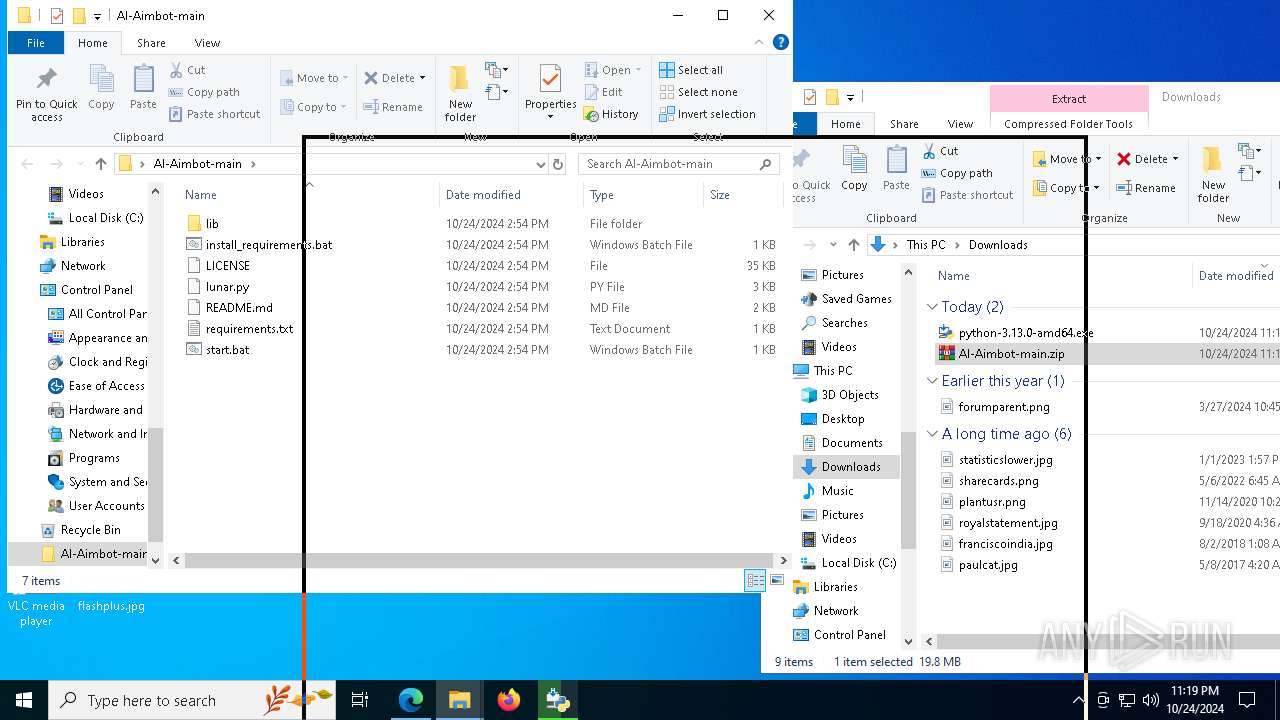Expand the address bar history in AI-Aimbot-main
Screen dimensions: 1280x720
pyautogui.click(x=541, y=164)
